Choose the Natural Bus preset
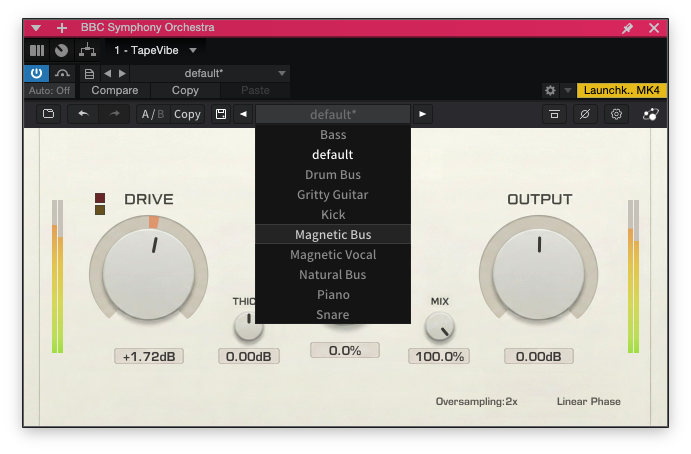This screenshot has height=454, width=691. pyautogui.click(x=333, y=275)
